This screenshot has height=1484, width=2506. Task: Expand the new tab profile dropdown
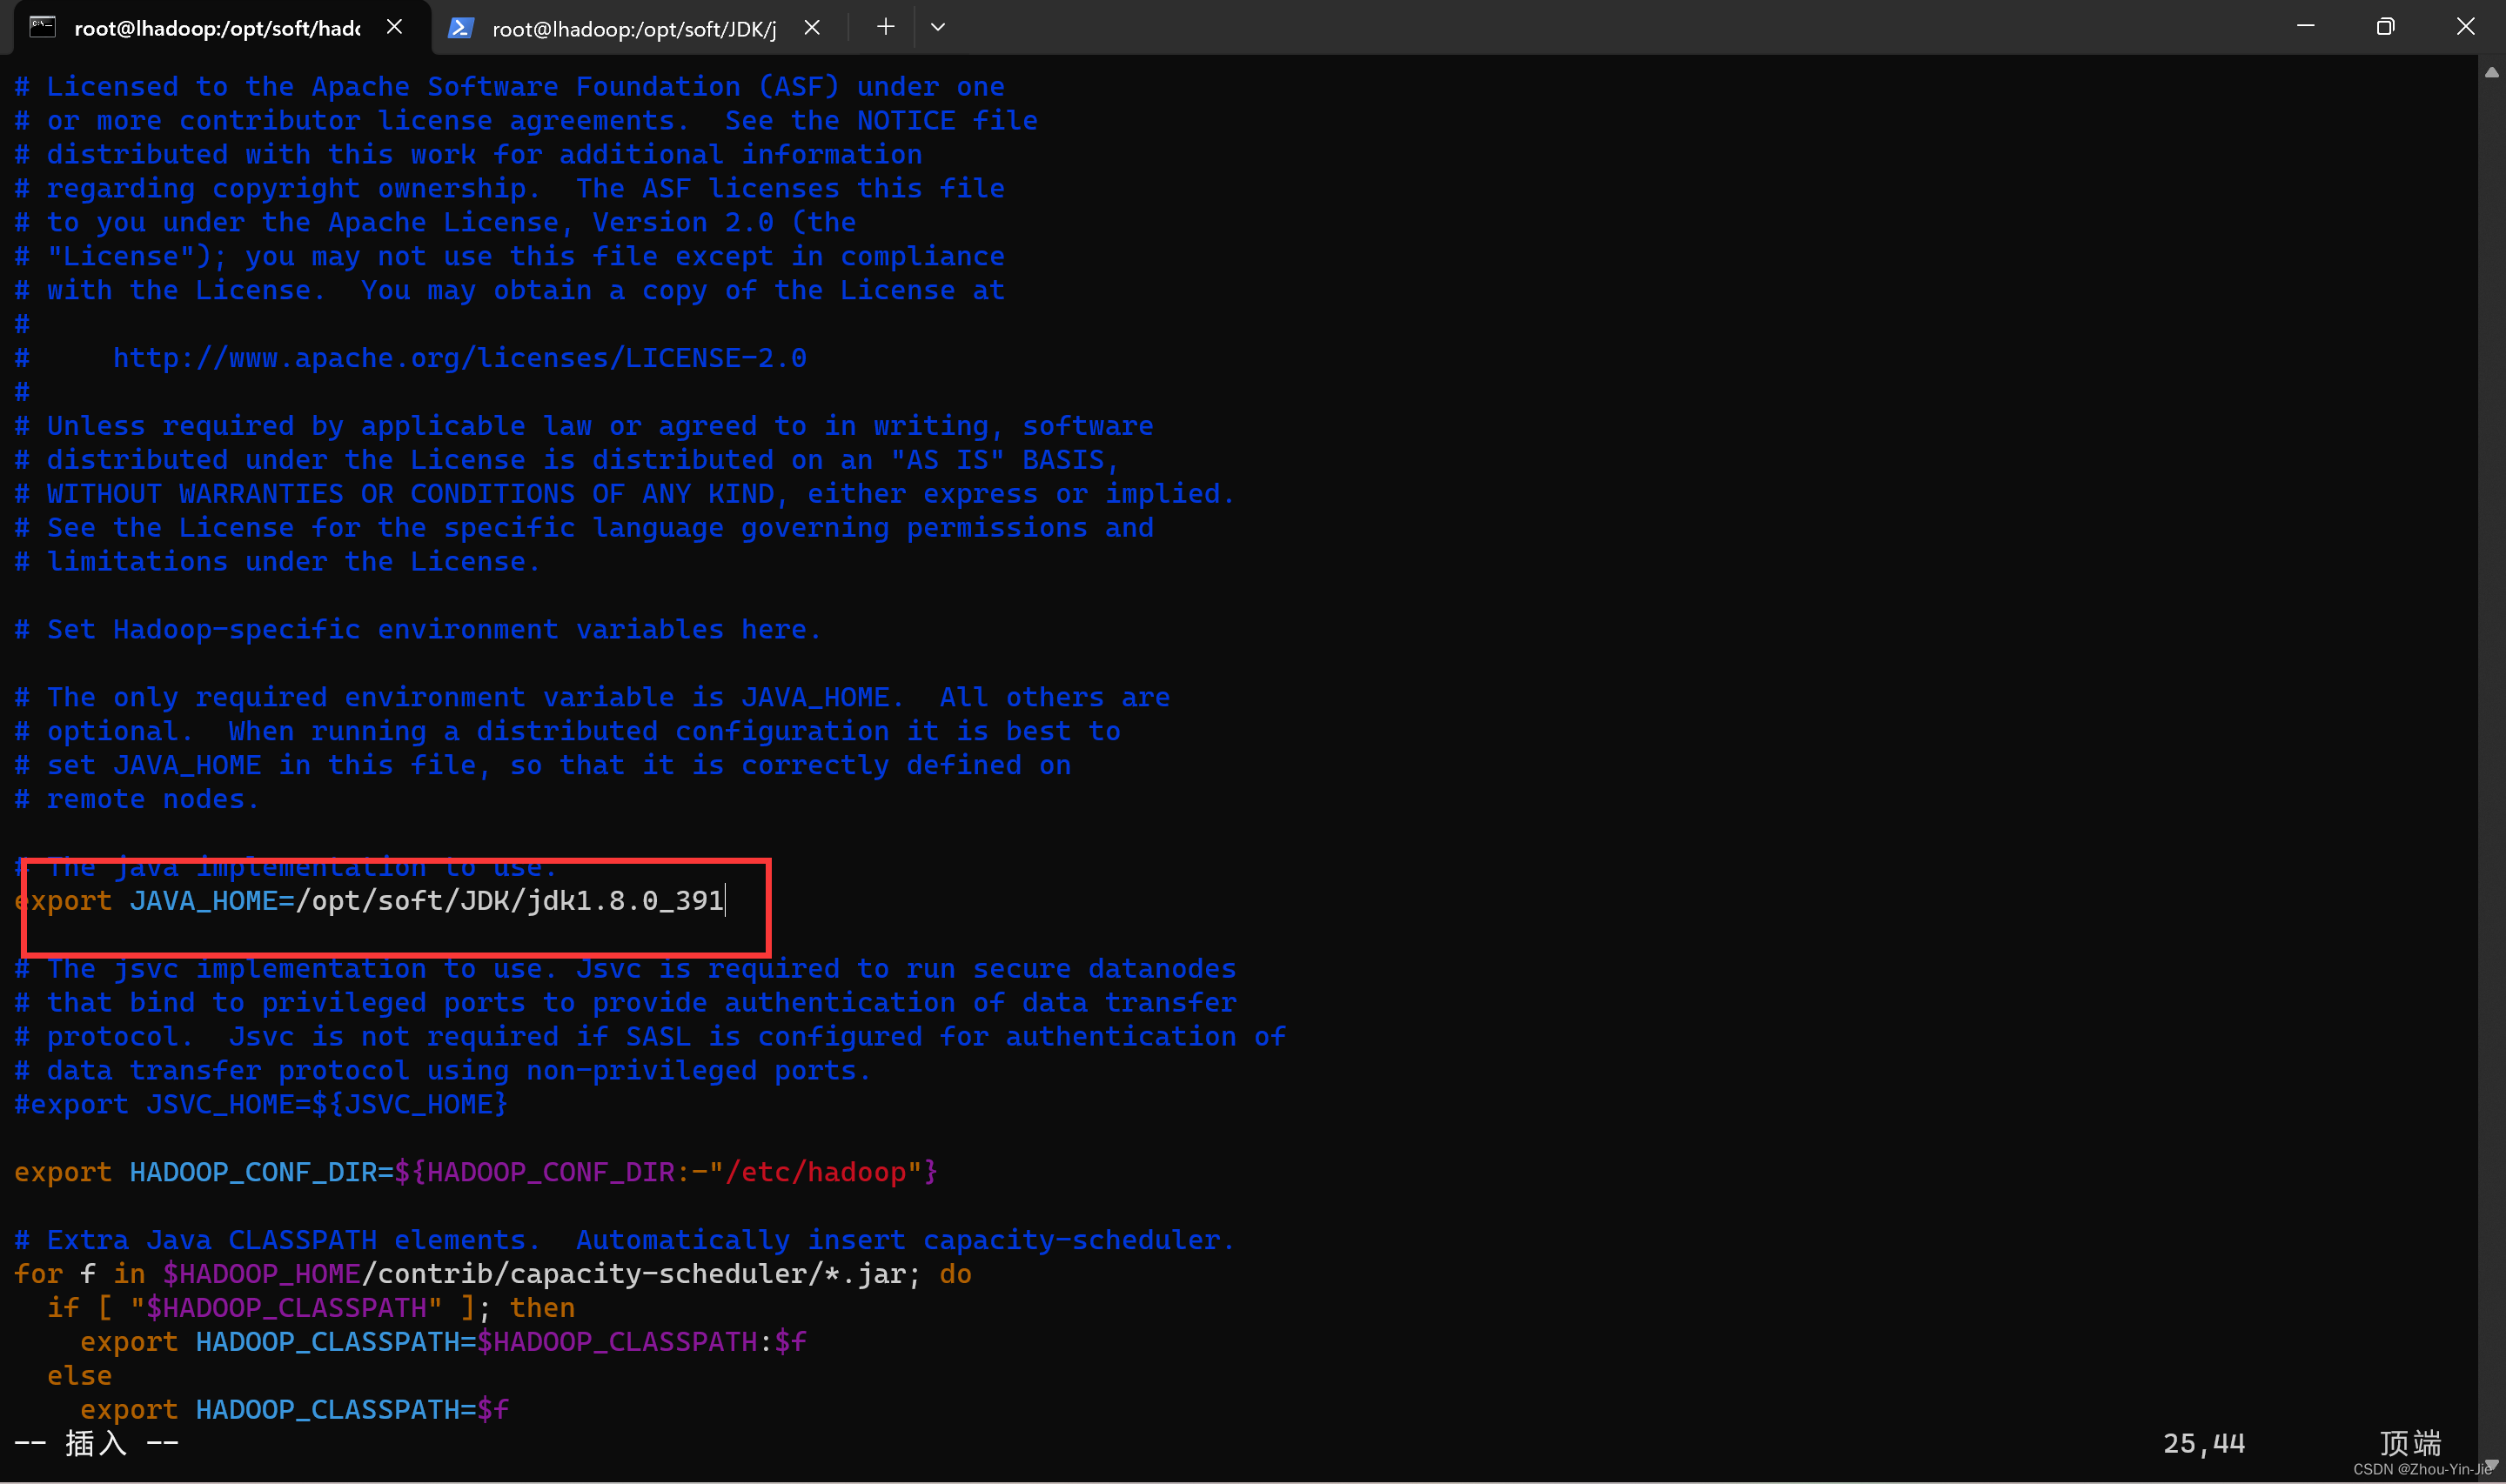click(x=937, y=27)
